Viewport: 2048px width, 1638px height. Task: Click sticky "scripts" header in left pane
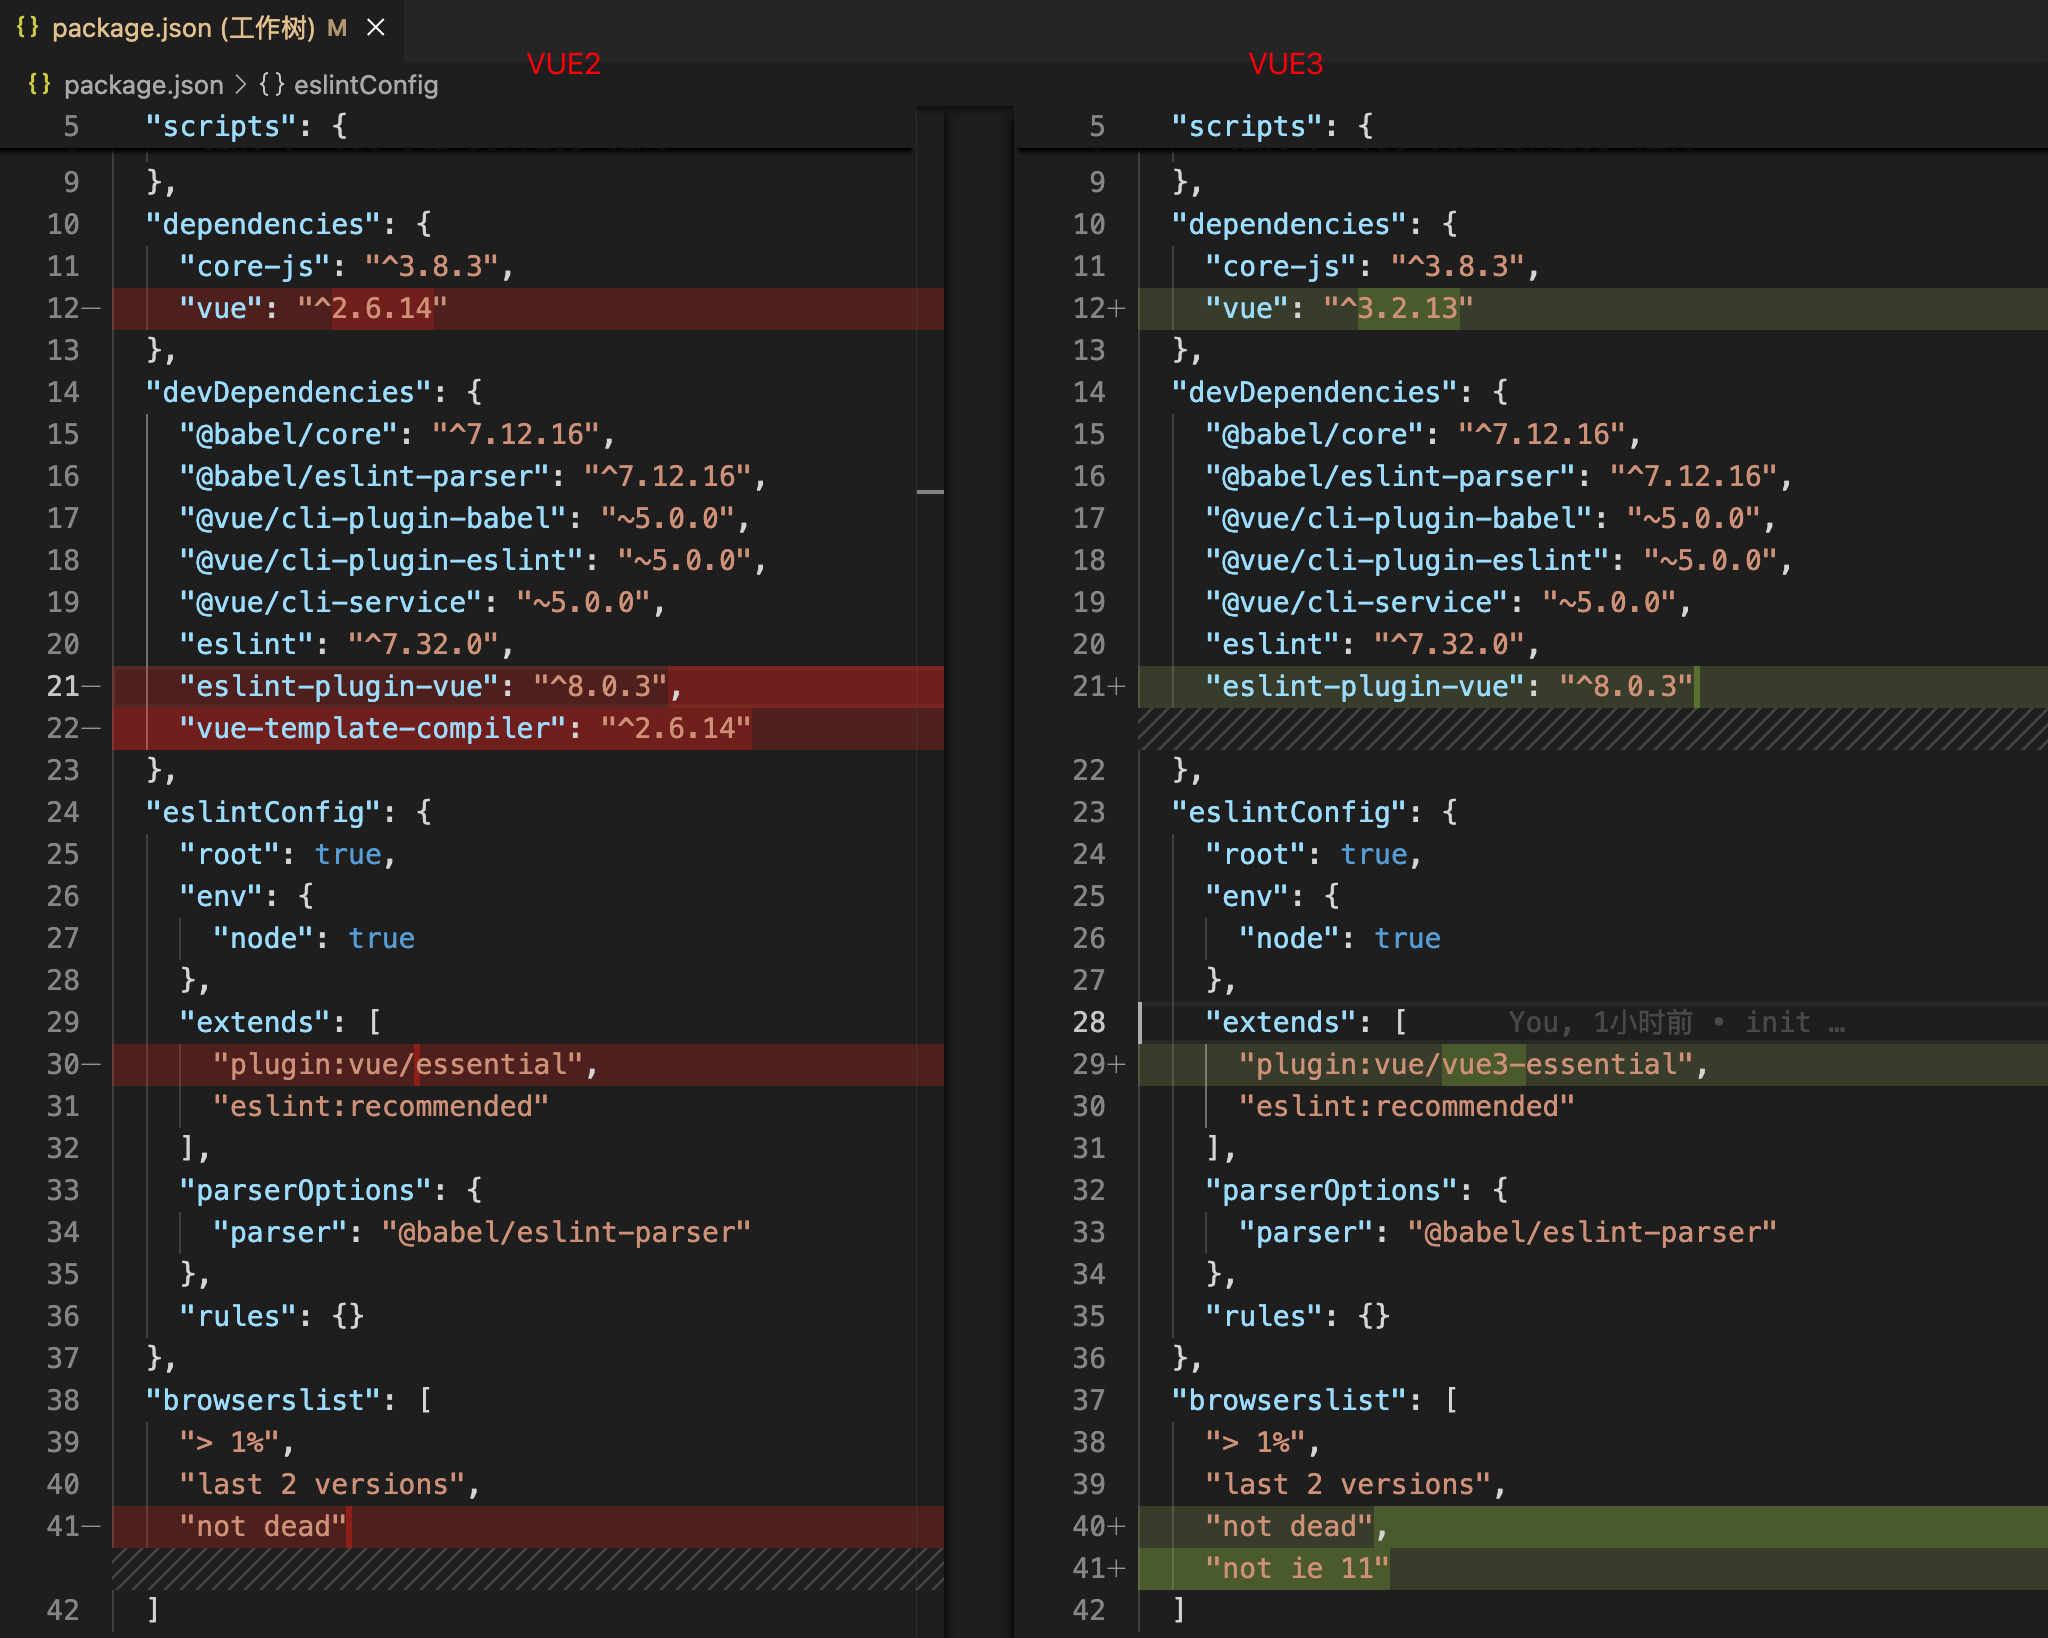pyautogui.click(x=246, y=126)
